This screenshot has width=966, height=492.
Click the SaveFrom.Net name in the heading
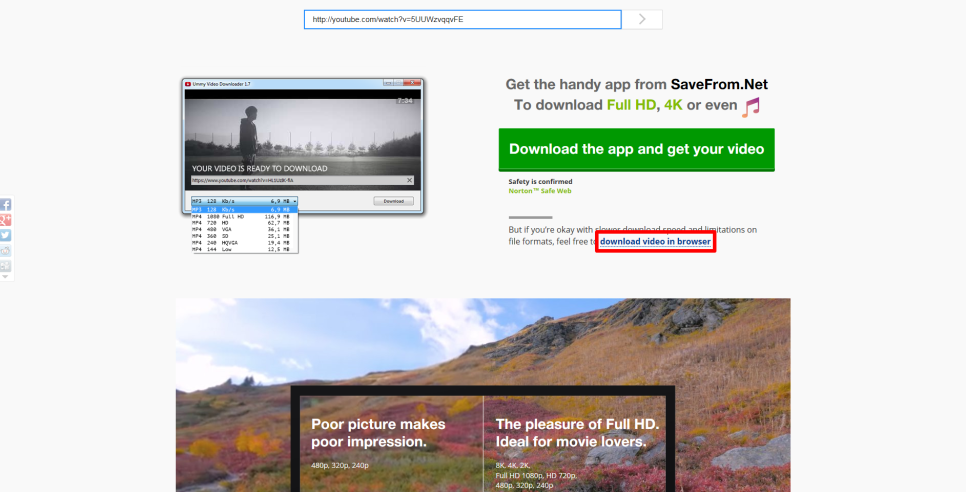pos(720,84)
